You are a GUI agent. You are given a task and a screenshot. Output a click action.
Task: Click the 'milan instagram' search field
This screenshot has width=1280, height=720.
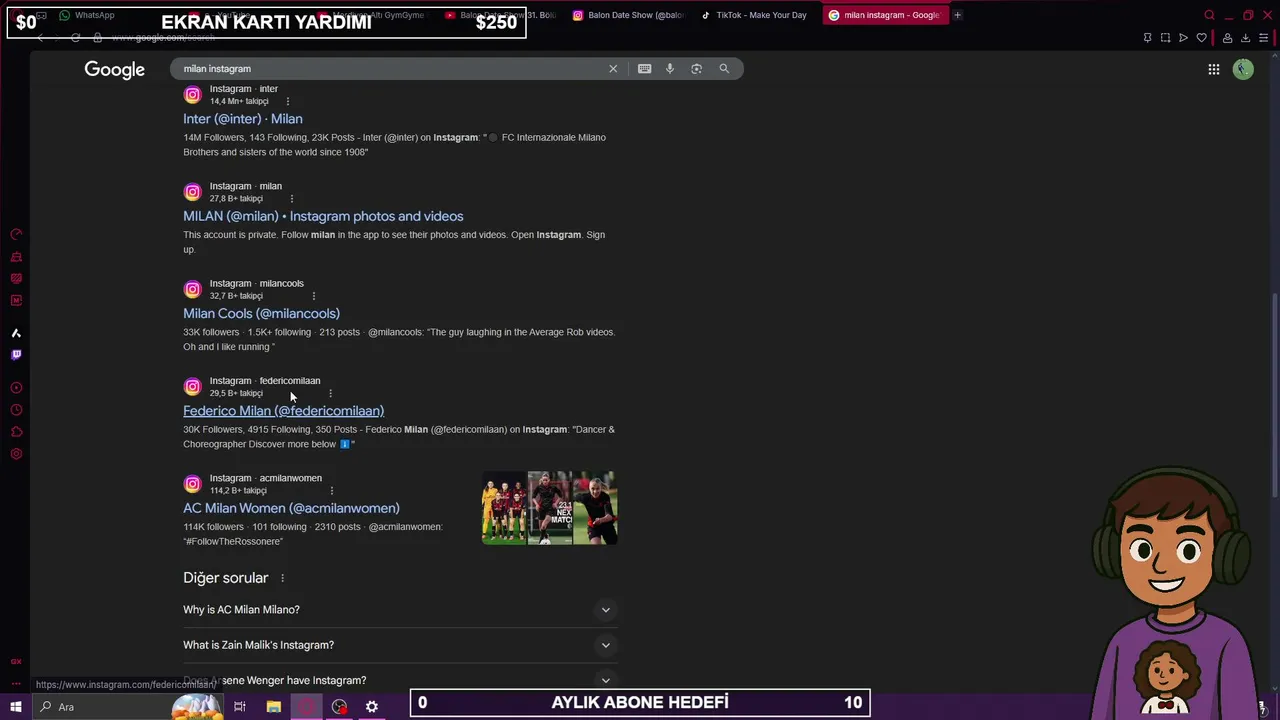[x=390, y=69]
